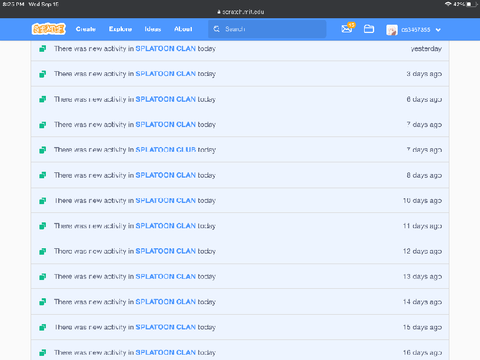
Task: Click studio icon on 14 days ago row
Action: coord(42,302)
